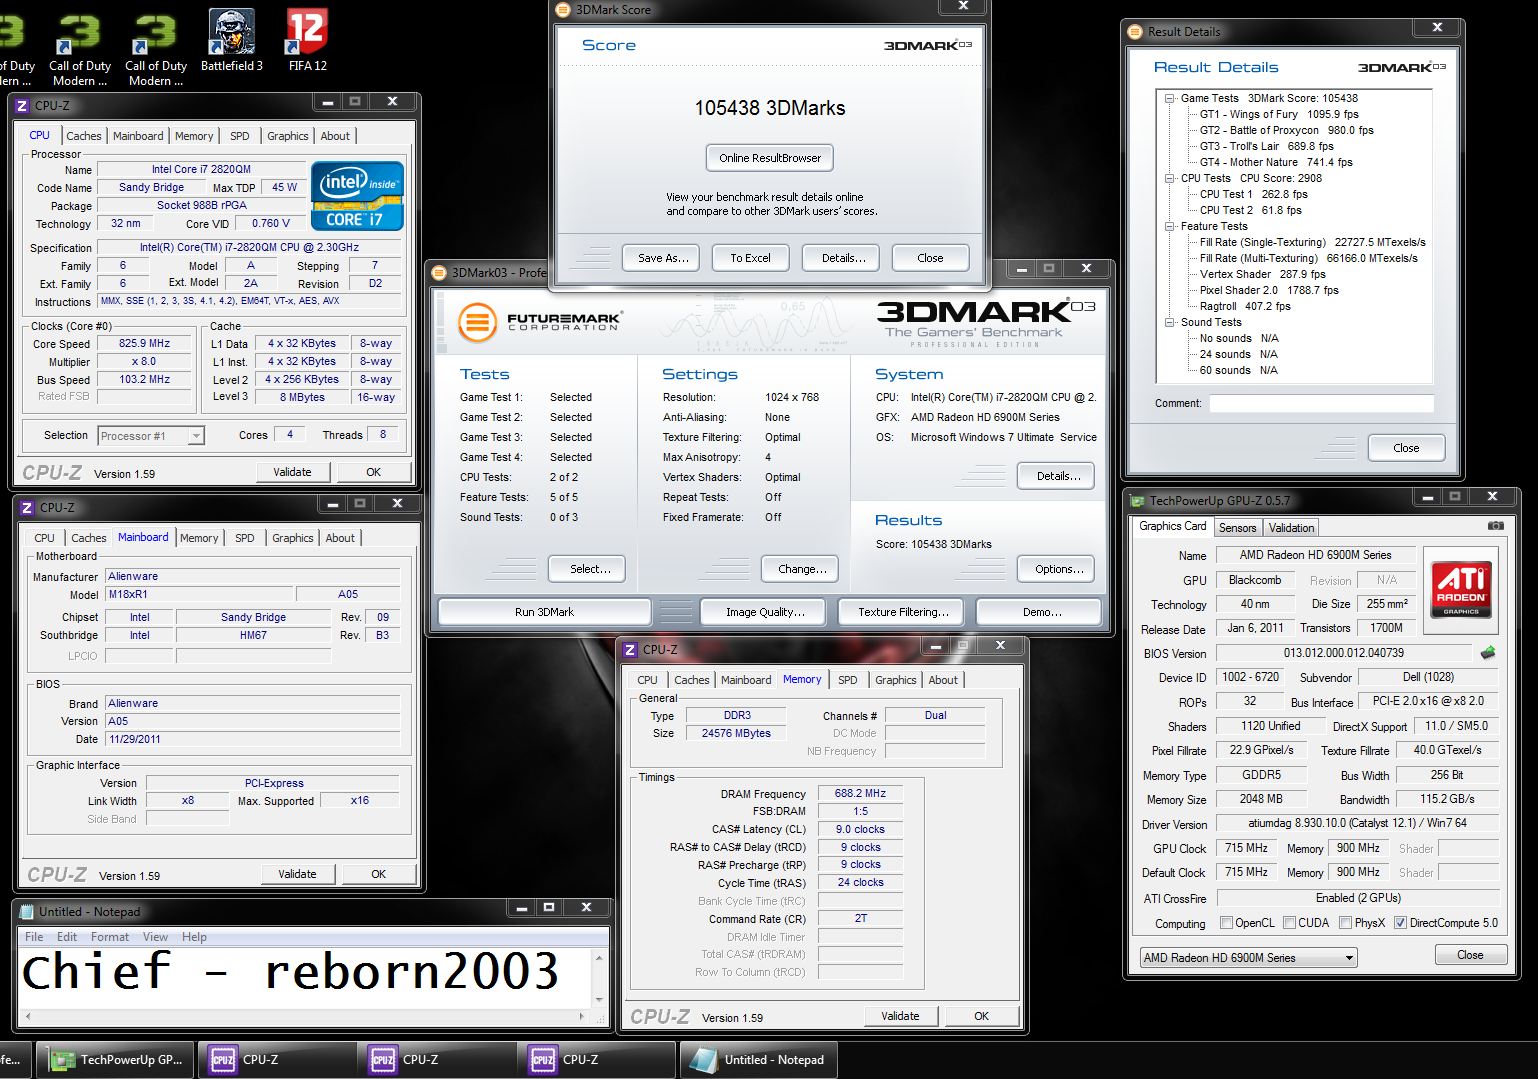This screenshot has height=1079, width=1538.
Task: Click Details... in 3DMark Score dialog
Action: [x=841, y=258]
